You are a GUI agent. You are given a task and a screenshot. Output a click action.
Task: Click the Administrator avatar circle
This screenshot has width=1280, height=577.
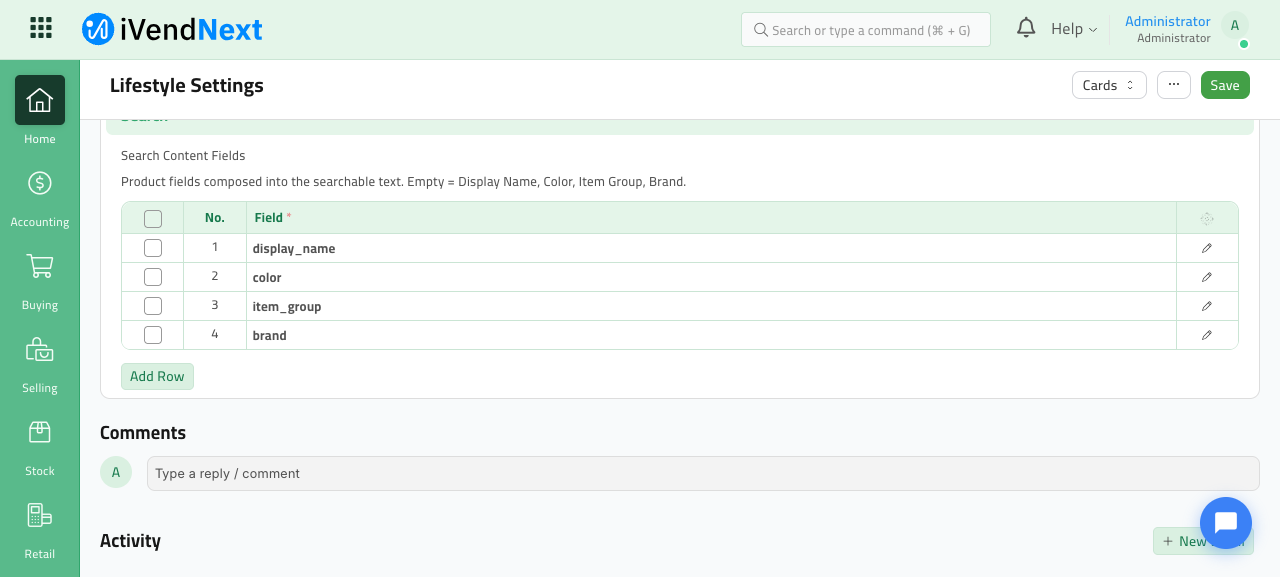pos(1235,26)
